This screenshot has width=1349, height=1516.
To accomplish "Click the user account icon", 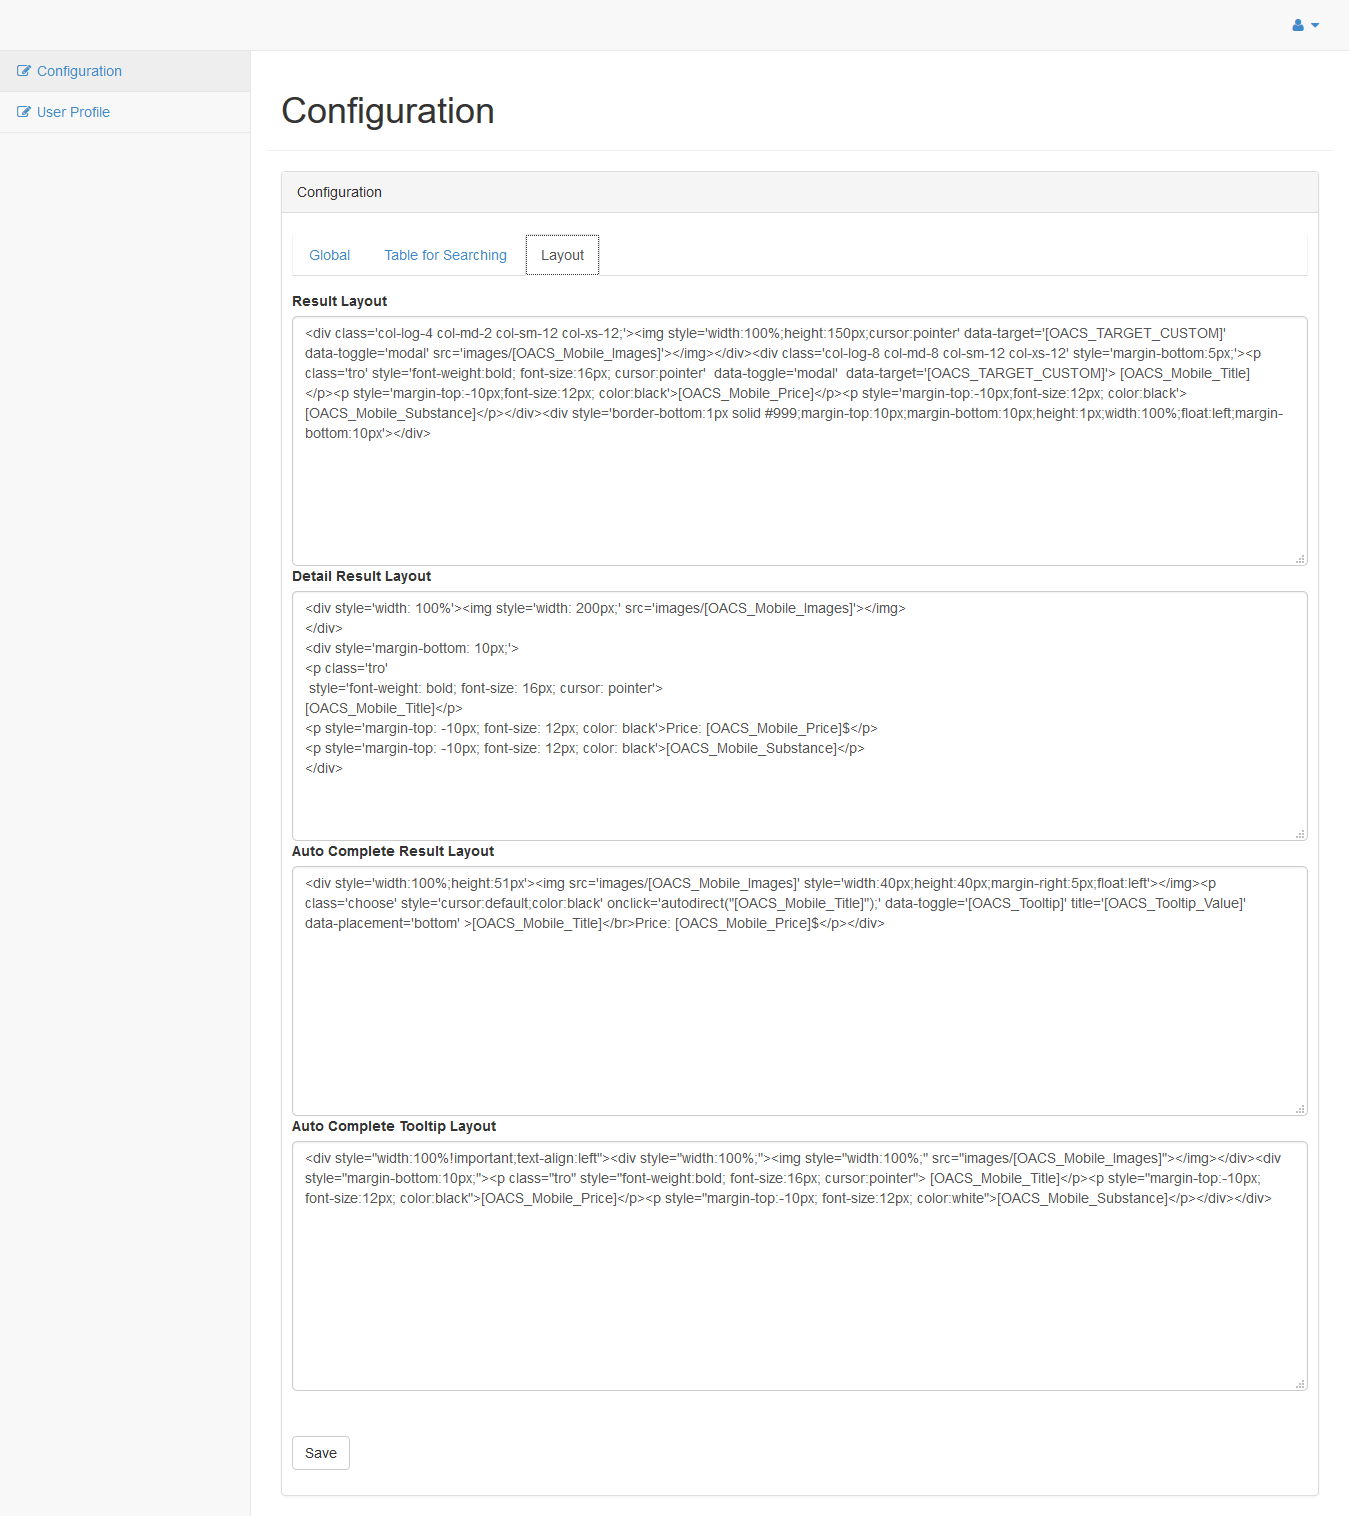I will pos(1298,25).
